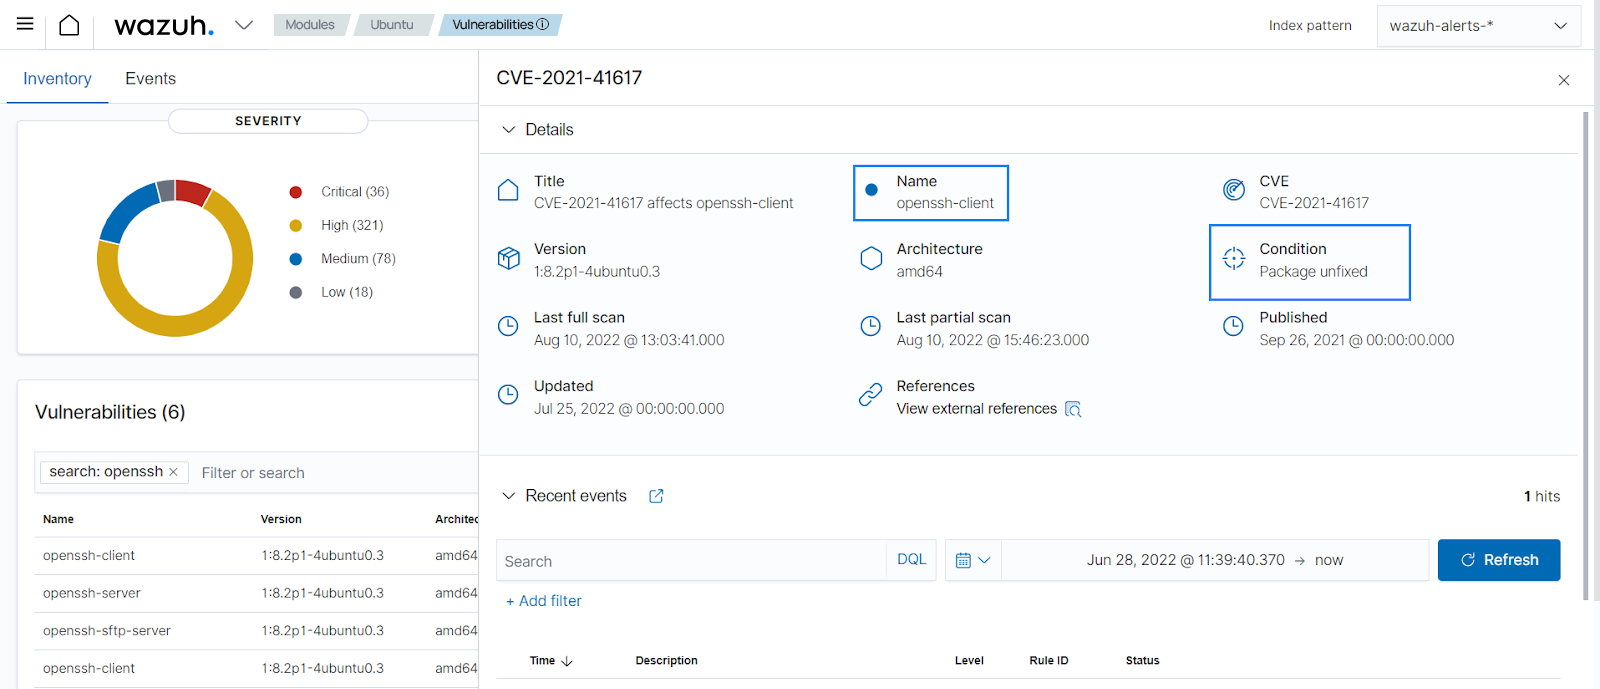Click the Published clock icon

1234,326
